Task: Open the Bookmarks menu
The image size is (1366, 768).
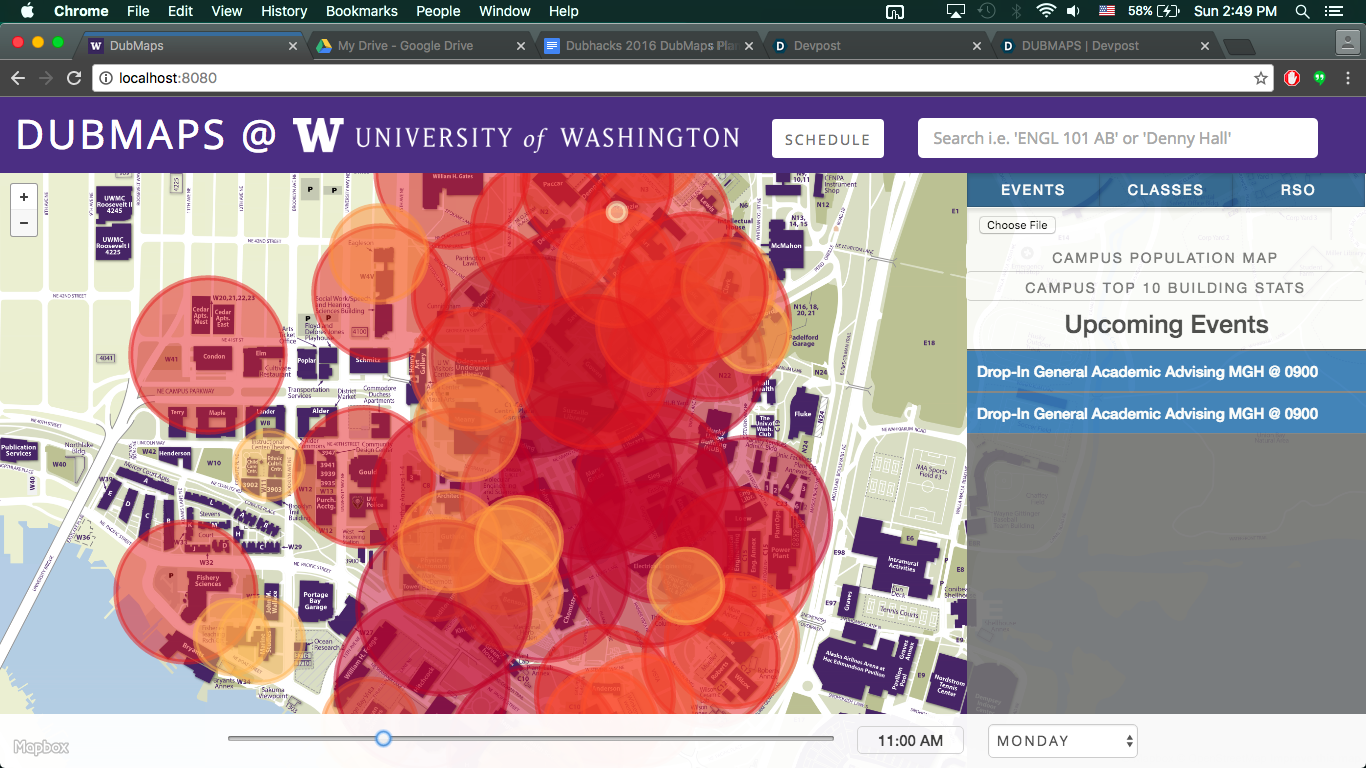Action: (362, 11)
